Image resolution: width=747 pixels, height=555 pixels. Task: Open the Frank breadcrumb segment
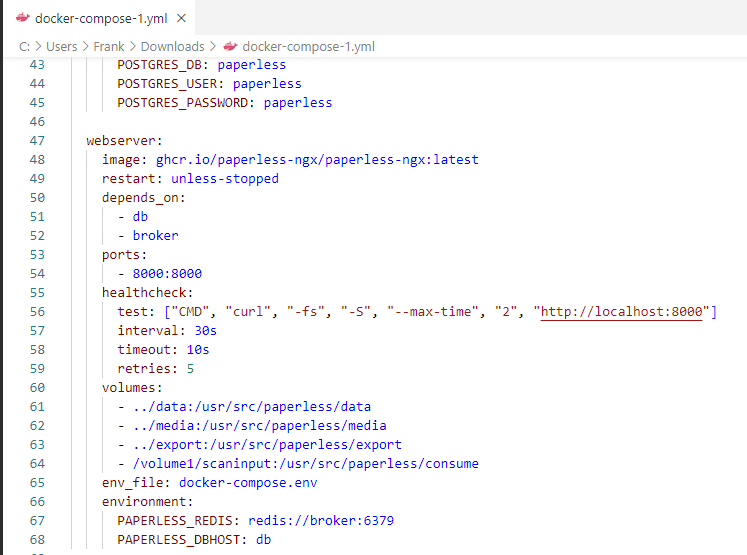[x=109, y=47]
